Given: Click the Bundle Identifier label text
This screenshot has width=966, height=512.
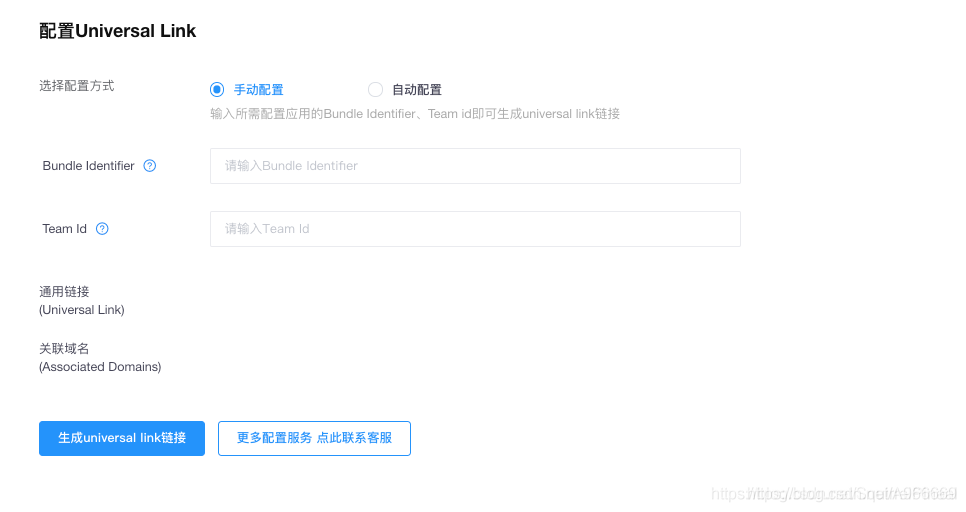Looking at the screenshot, I should pyautogui.click(x=88, y=166).
